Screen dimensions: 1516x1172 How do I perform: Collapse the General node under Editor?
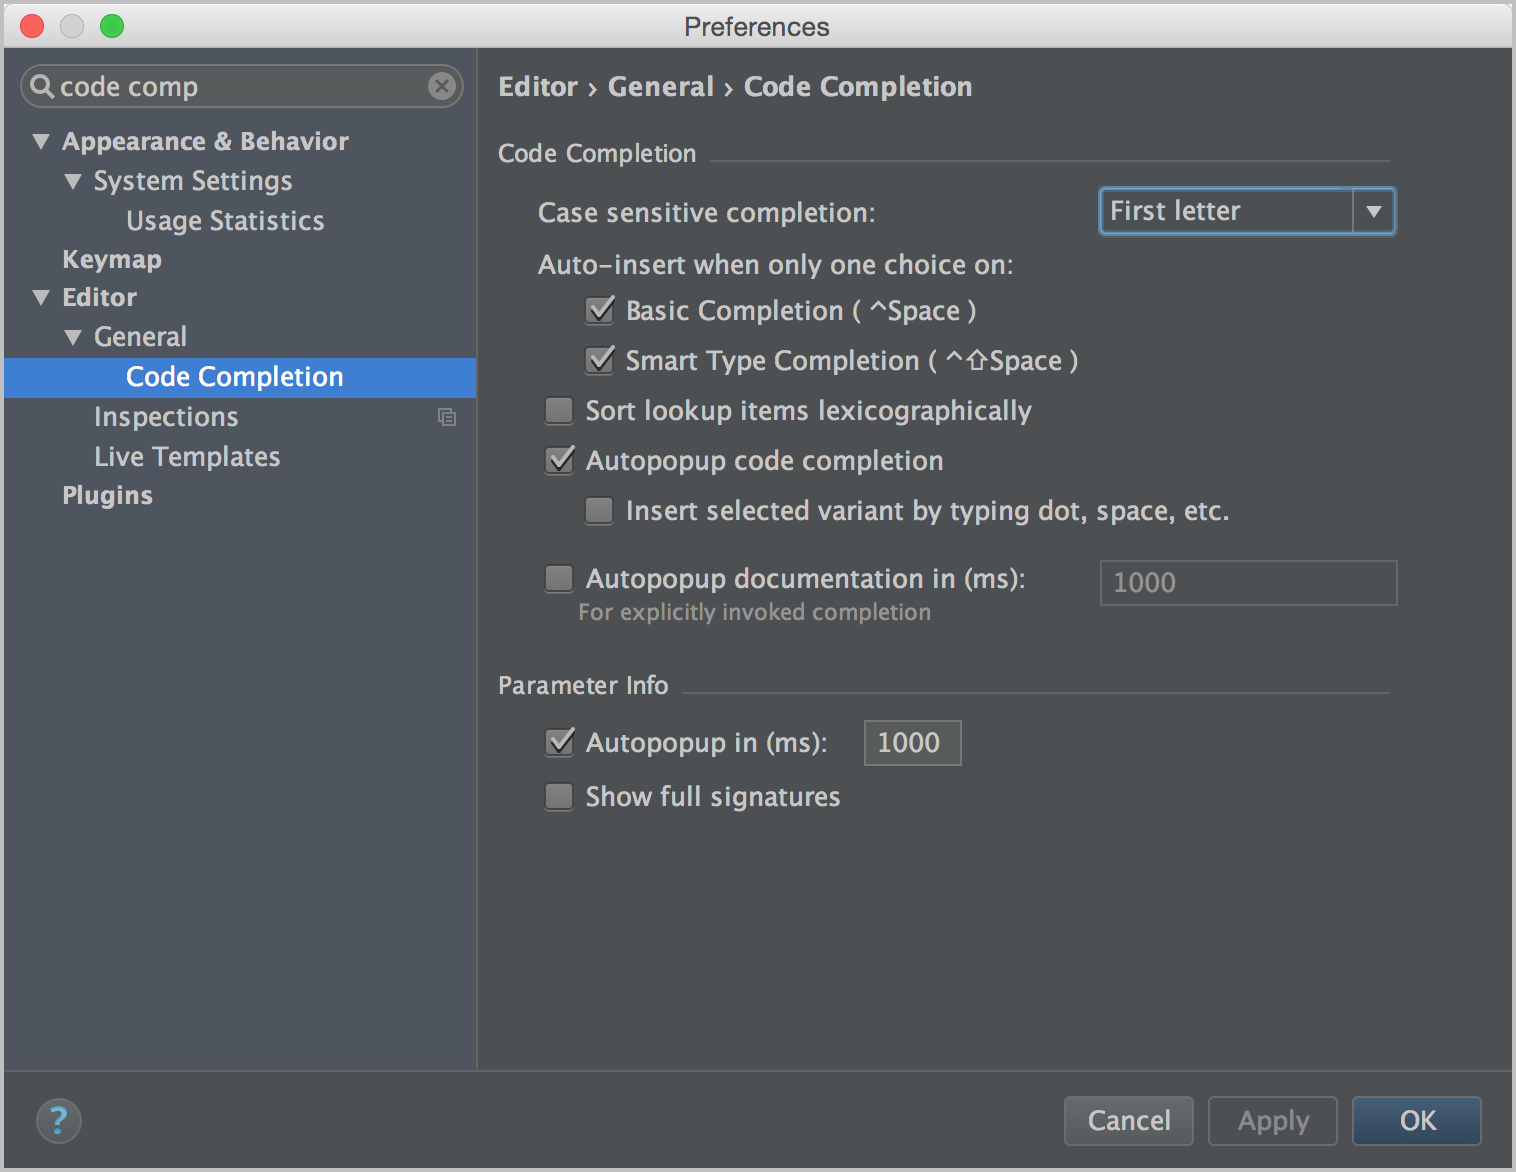point(73,338)
